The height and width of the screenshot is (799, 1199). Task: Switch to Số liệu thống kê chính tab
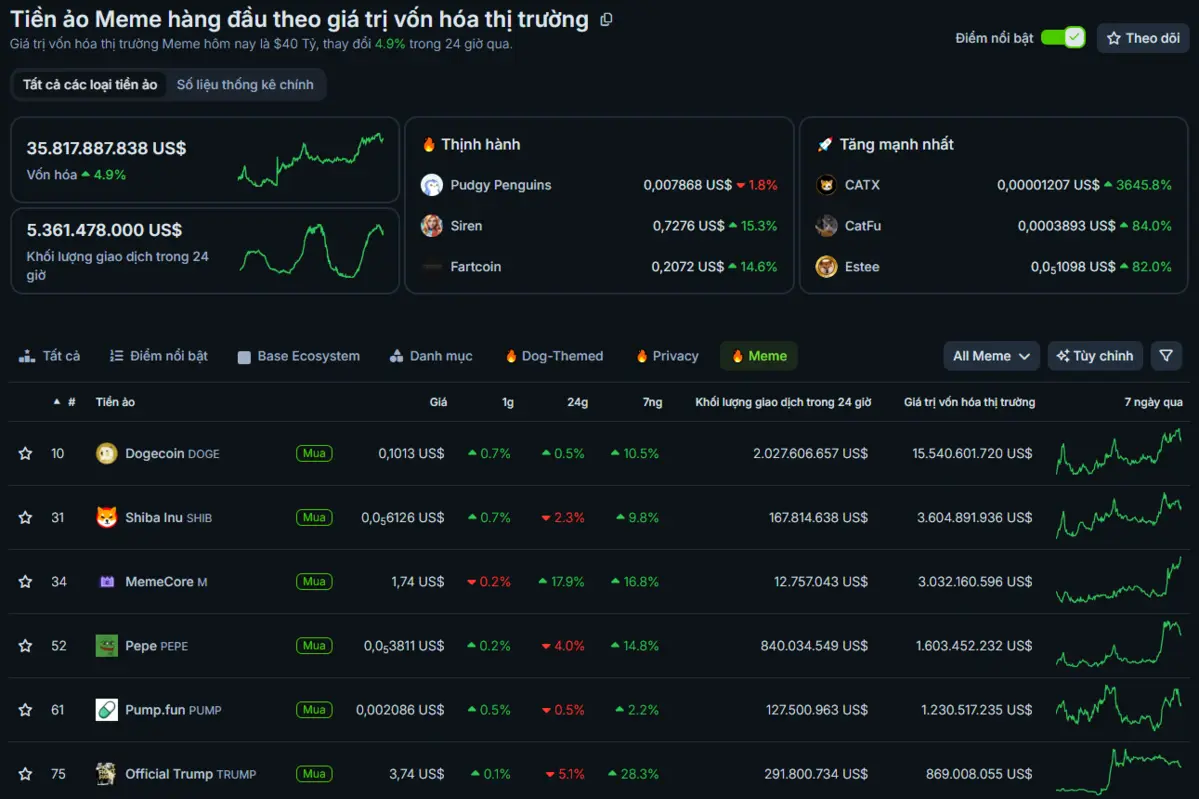[x=245, y=85]
